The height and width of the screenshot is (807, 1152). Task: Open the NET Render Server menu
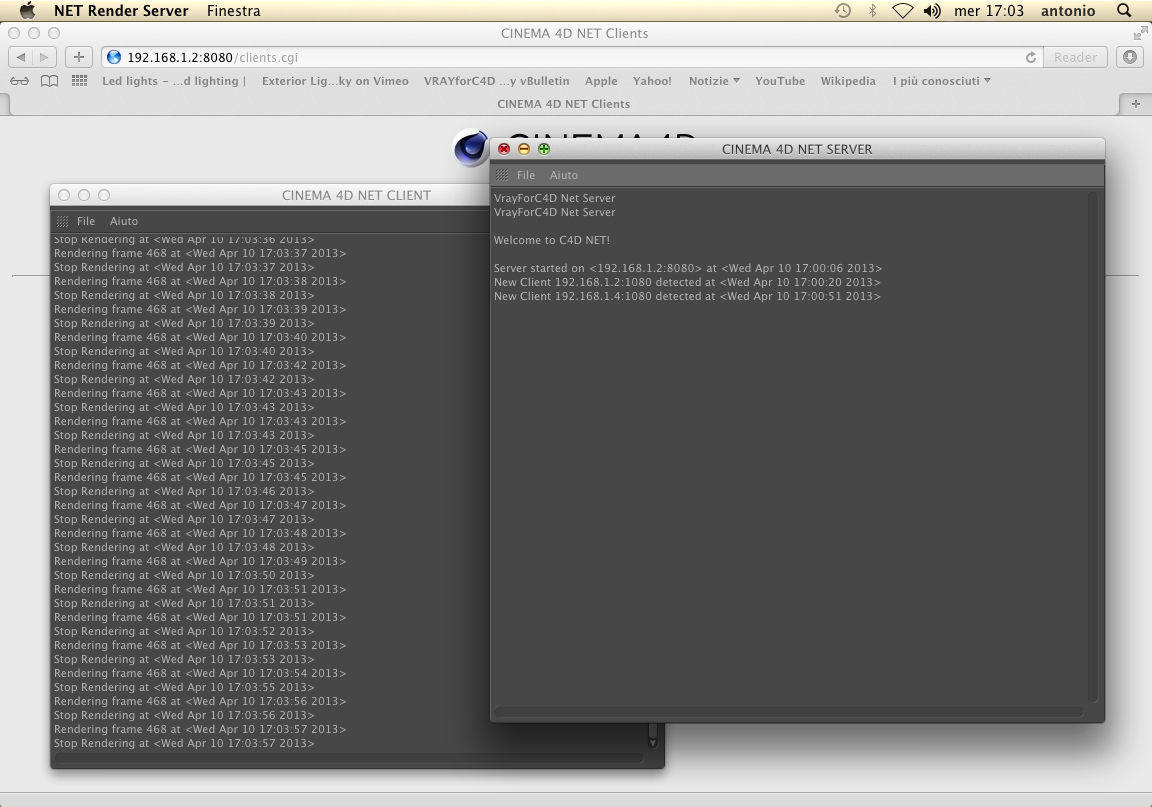[121, 11]
